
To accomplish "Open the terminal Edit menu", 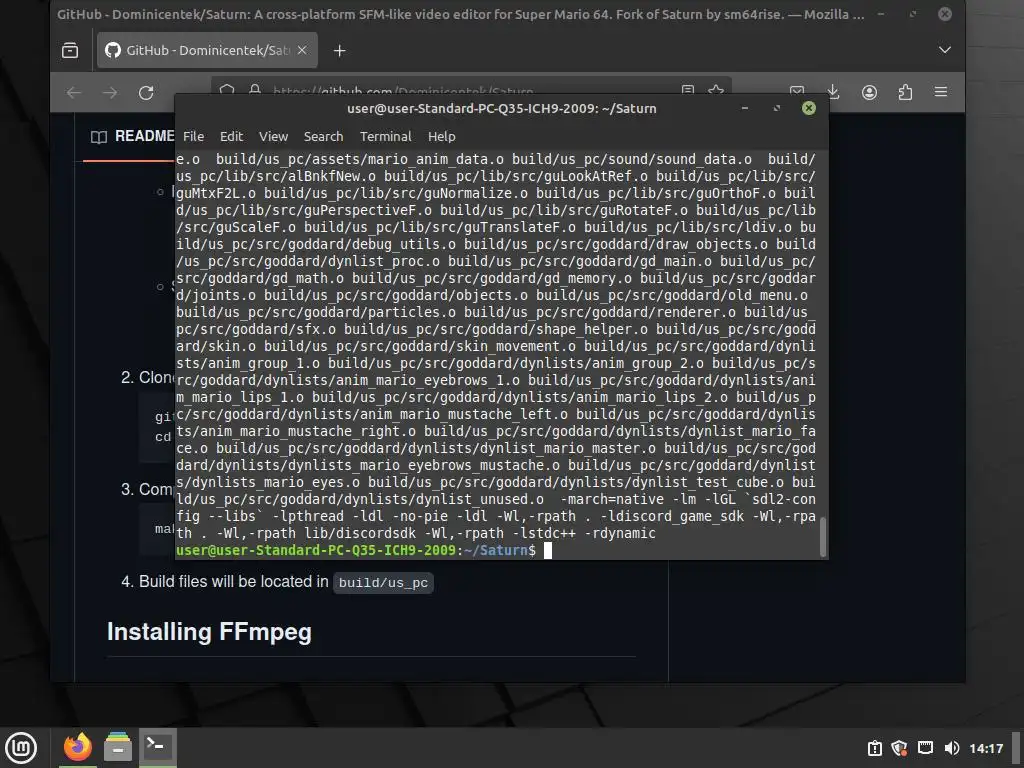I will 231,136.
